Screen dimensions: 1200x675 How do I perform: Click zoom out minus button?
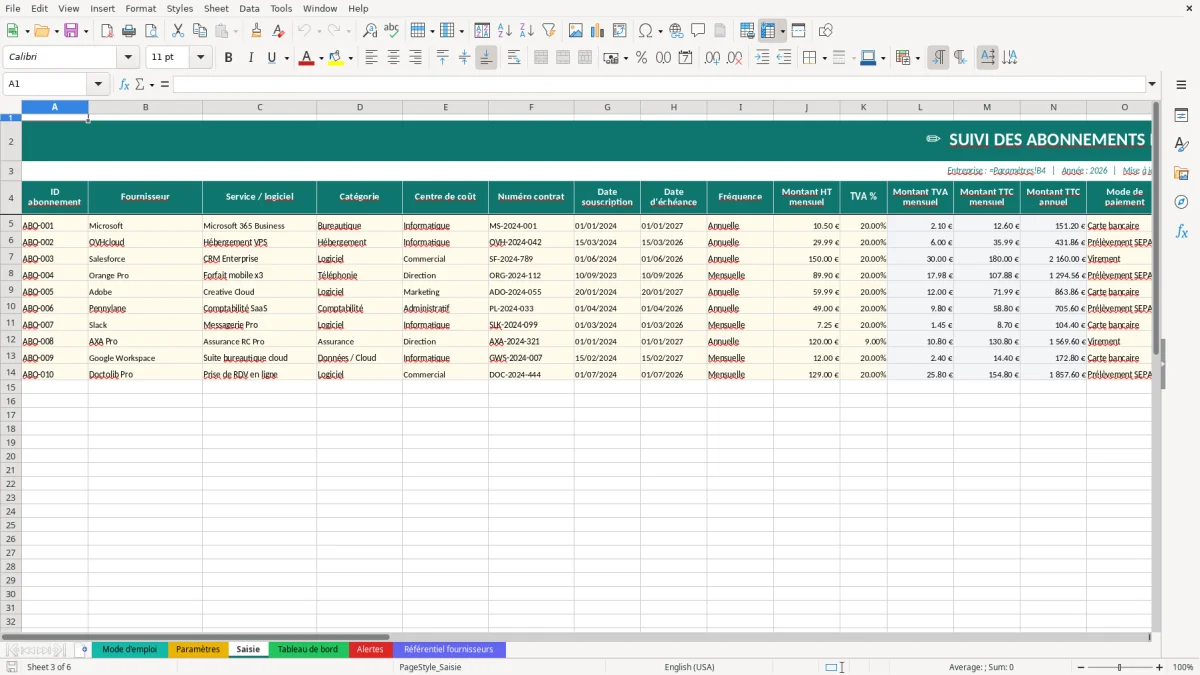(x=1080, y=667)
